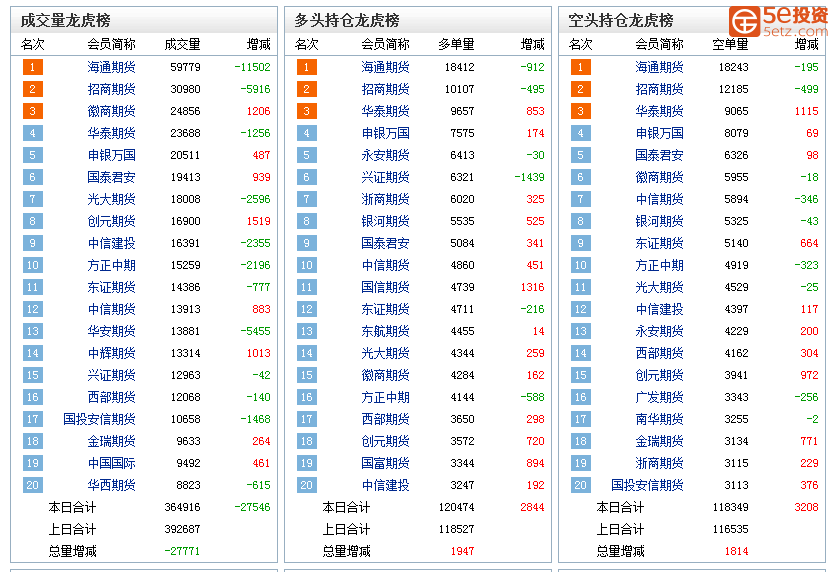Click the change value -27546
Viewport: 836px width, 572px height.
coord(252,507)
